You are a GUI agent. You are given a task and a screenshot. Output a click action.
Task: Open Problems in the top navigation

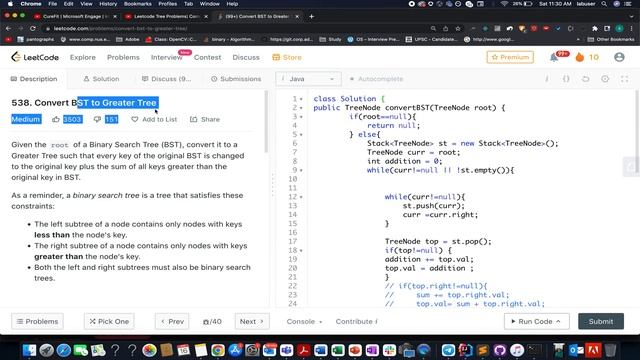coord(123,58)
